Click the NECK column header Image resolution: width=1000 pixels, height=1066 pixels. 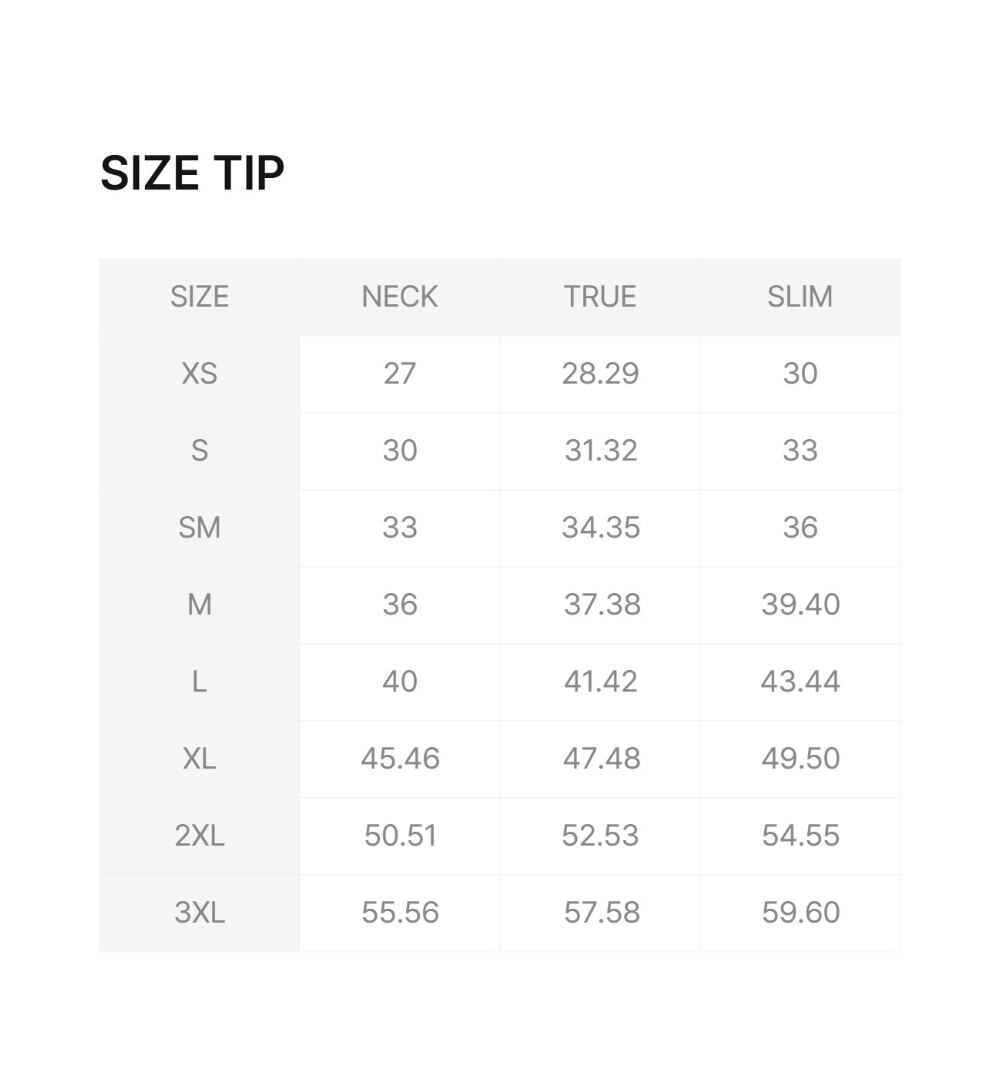point(400,297)
